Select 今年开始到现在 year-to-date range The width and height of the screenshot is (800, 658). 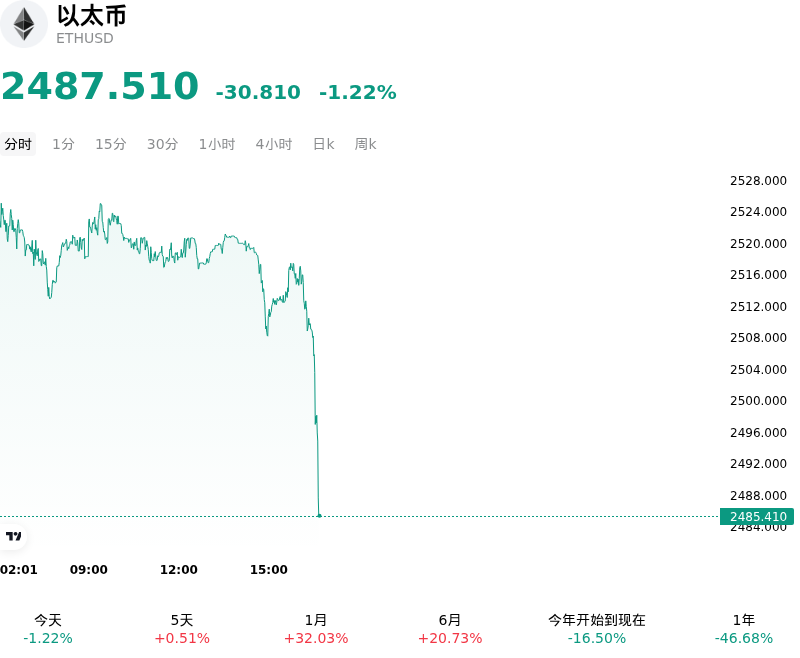point(596,629)
